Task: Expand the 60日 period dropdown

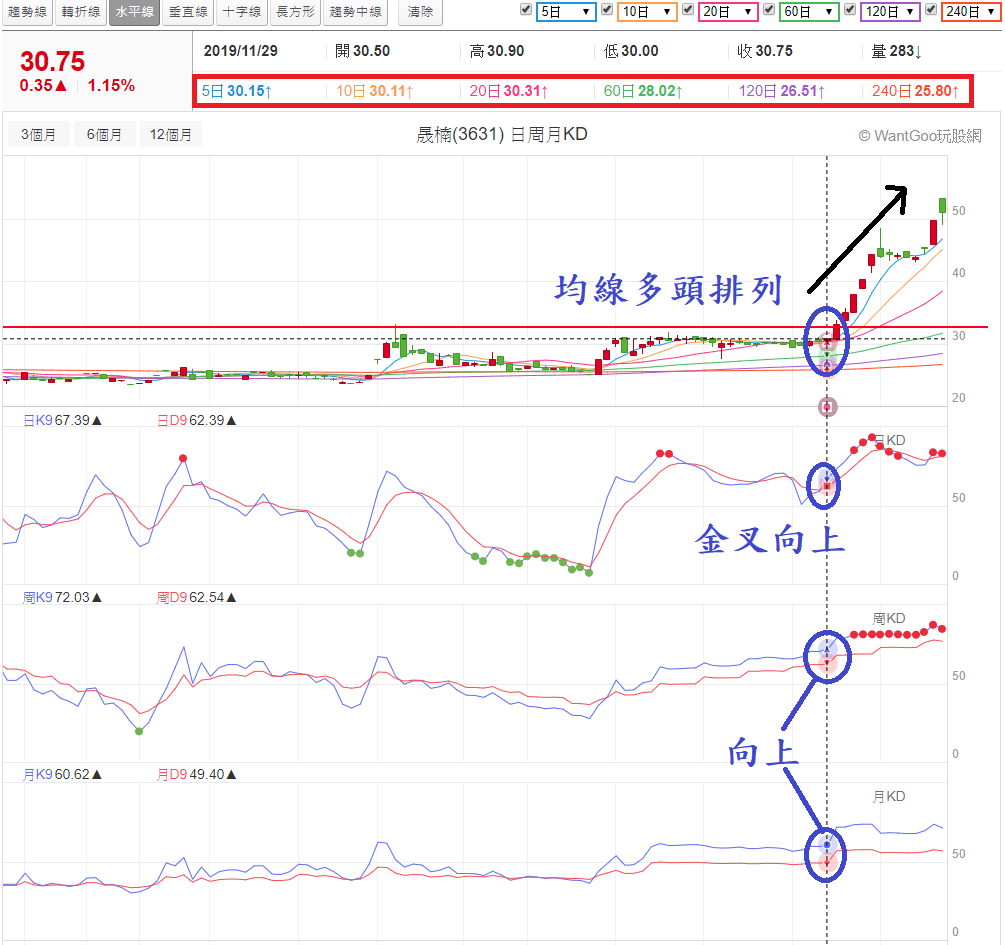Action: point(810,12)
